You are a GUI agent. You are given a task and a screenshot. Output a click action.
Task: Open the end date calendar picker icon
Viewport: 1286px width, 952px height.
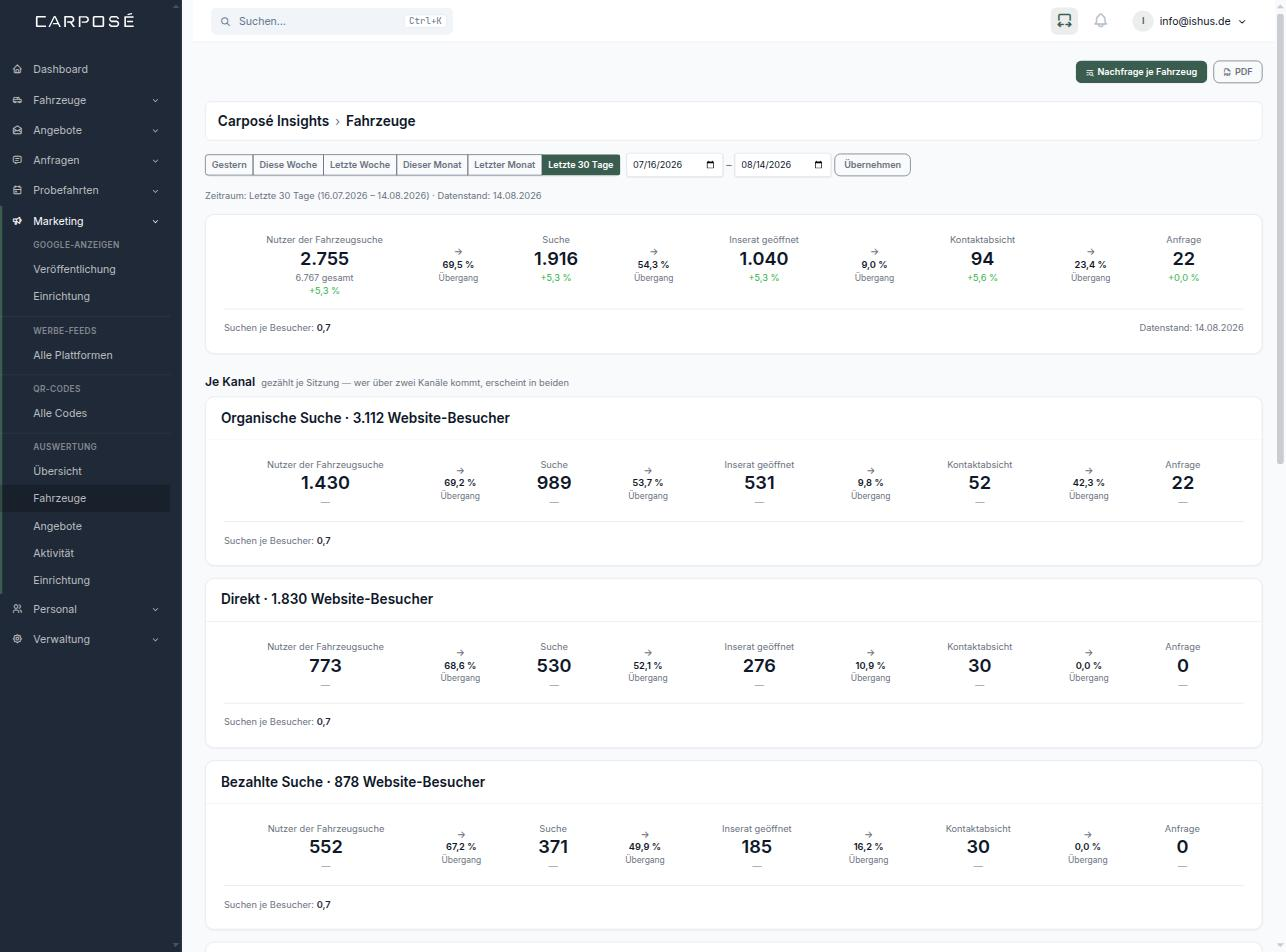tap(819, 165)
